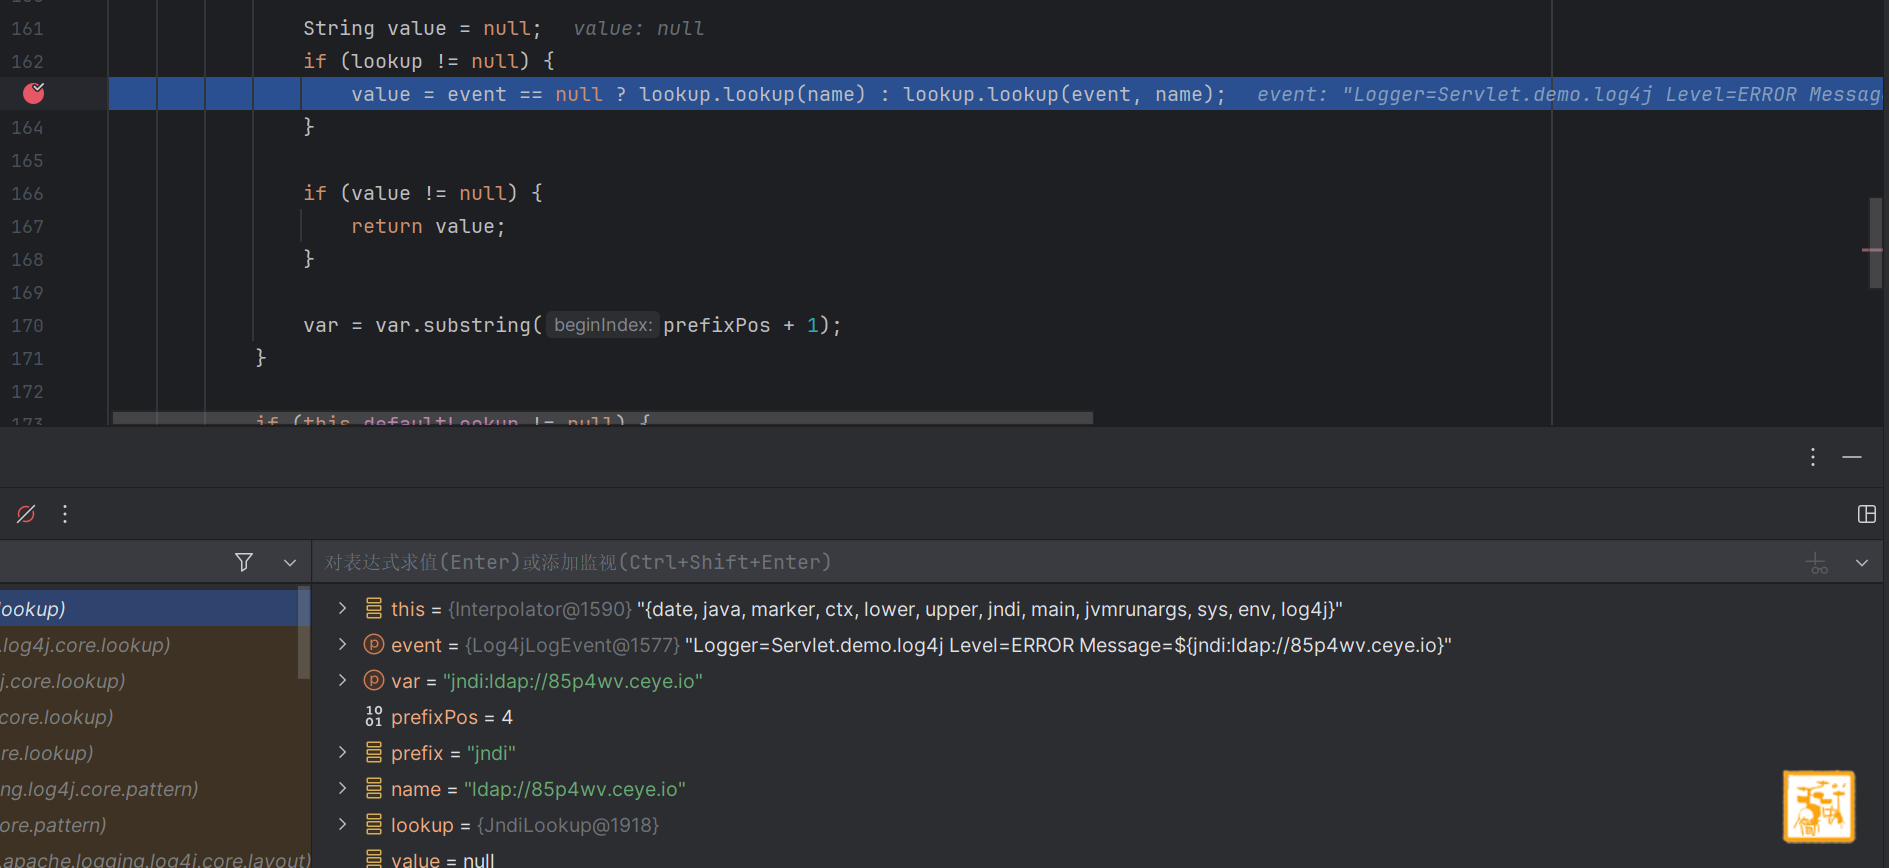Click the prefixPos primitive type icon

tap(374, 716)
